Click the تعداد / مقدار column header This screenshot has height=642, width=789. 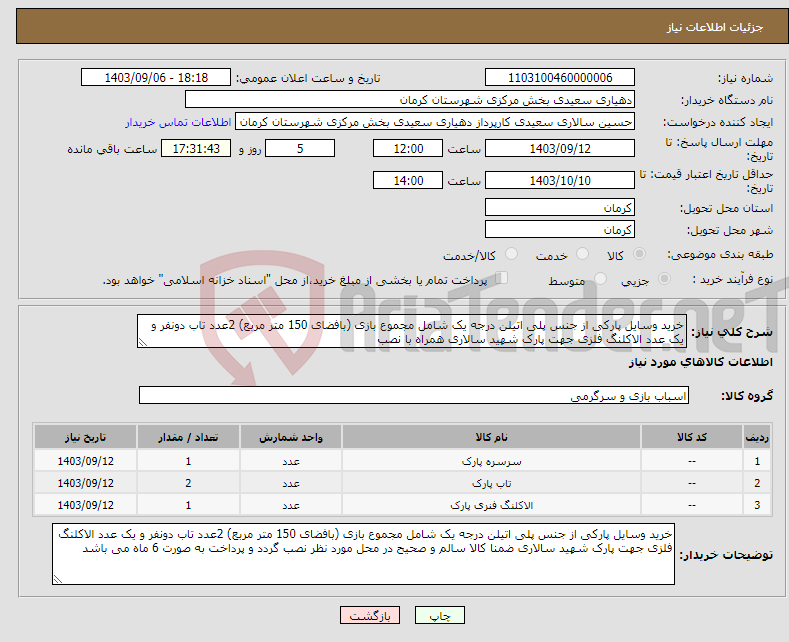click(188, 437)
